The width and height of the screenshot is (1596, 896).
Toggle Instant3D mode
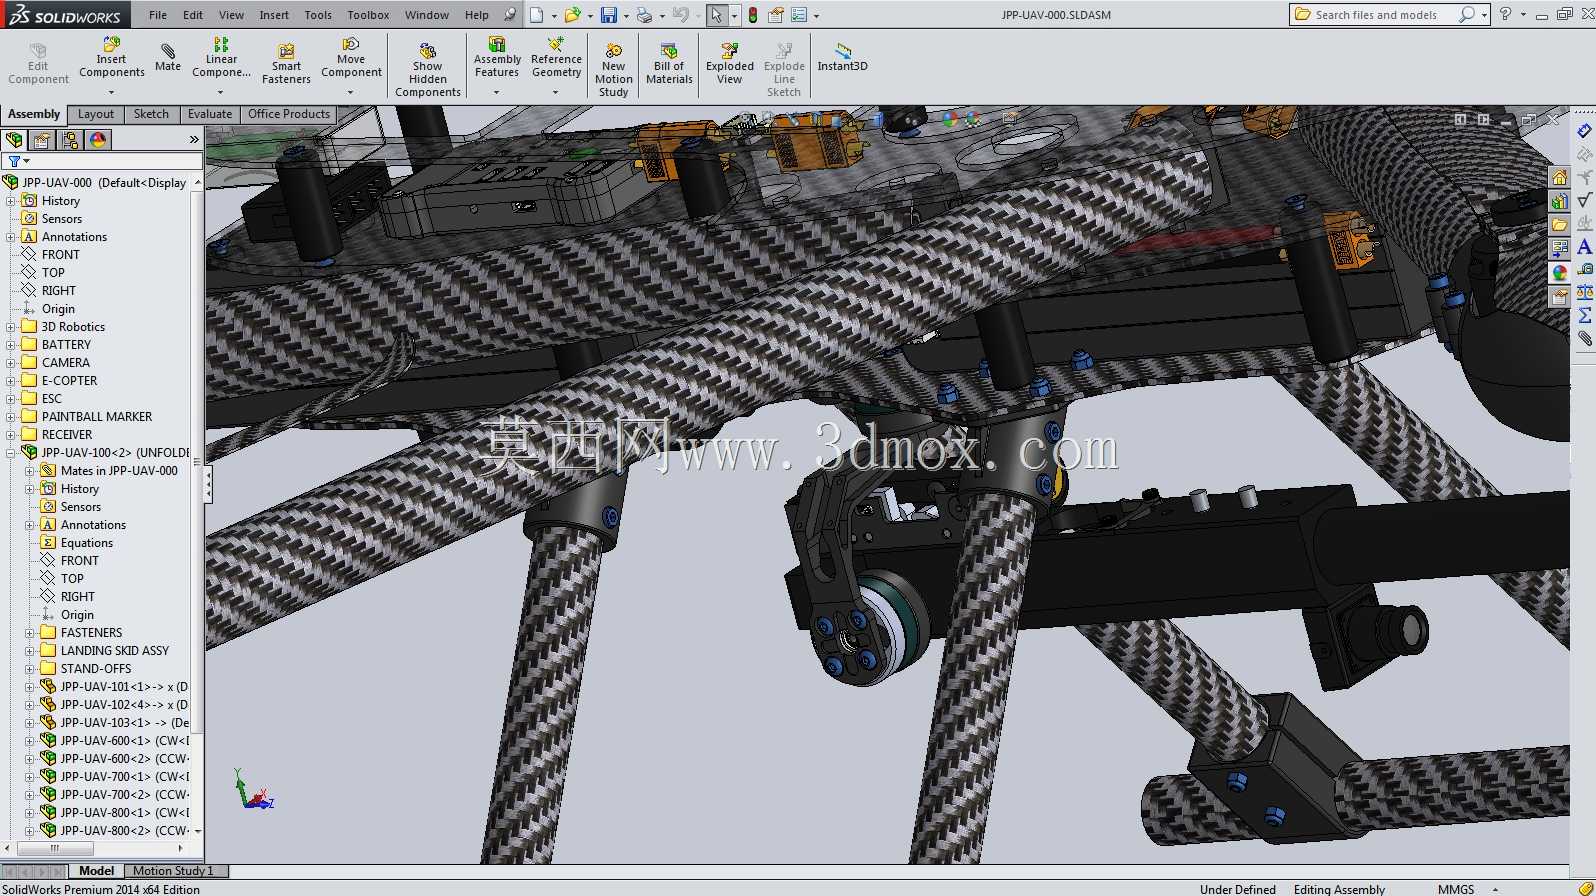coord(843,58)
